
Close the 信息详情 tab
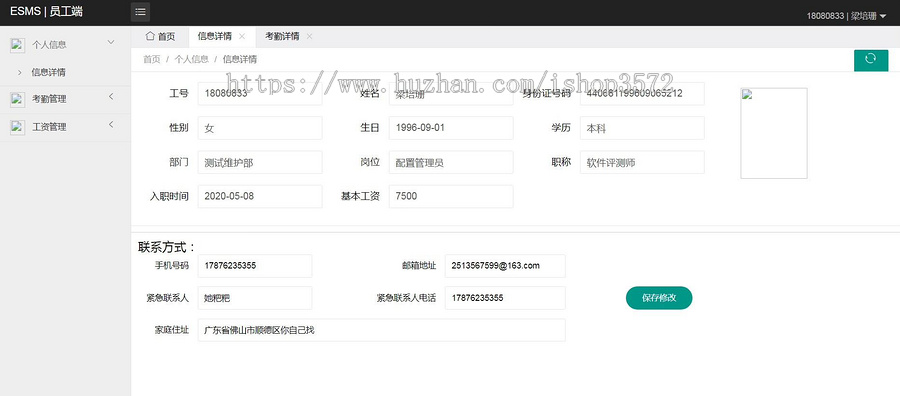242,36
